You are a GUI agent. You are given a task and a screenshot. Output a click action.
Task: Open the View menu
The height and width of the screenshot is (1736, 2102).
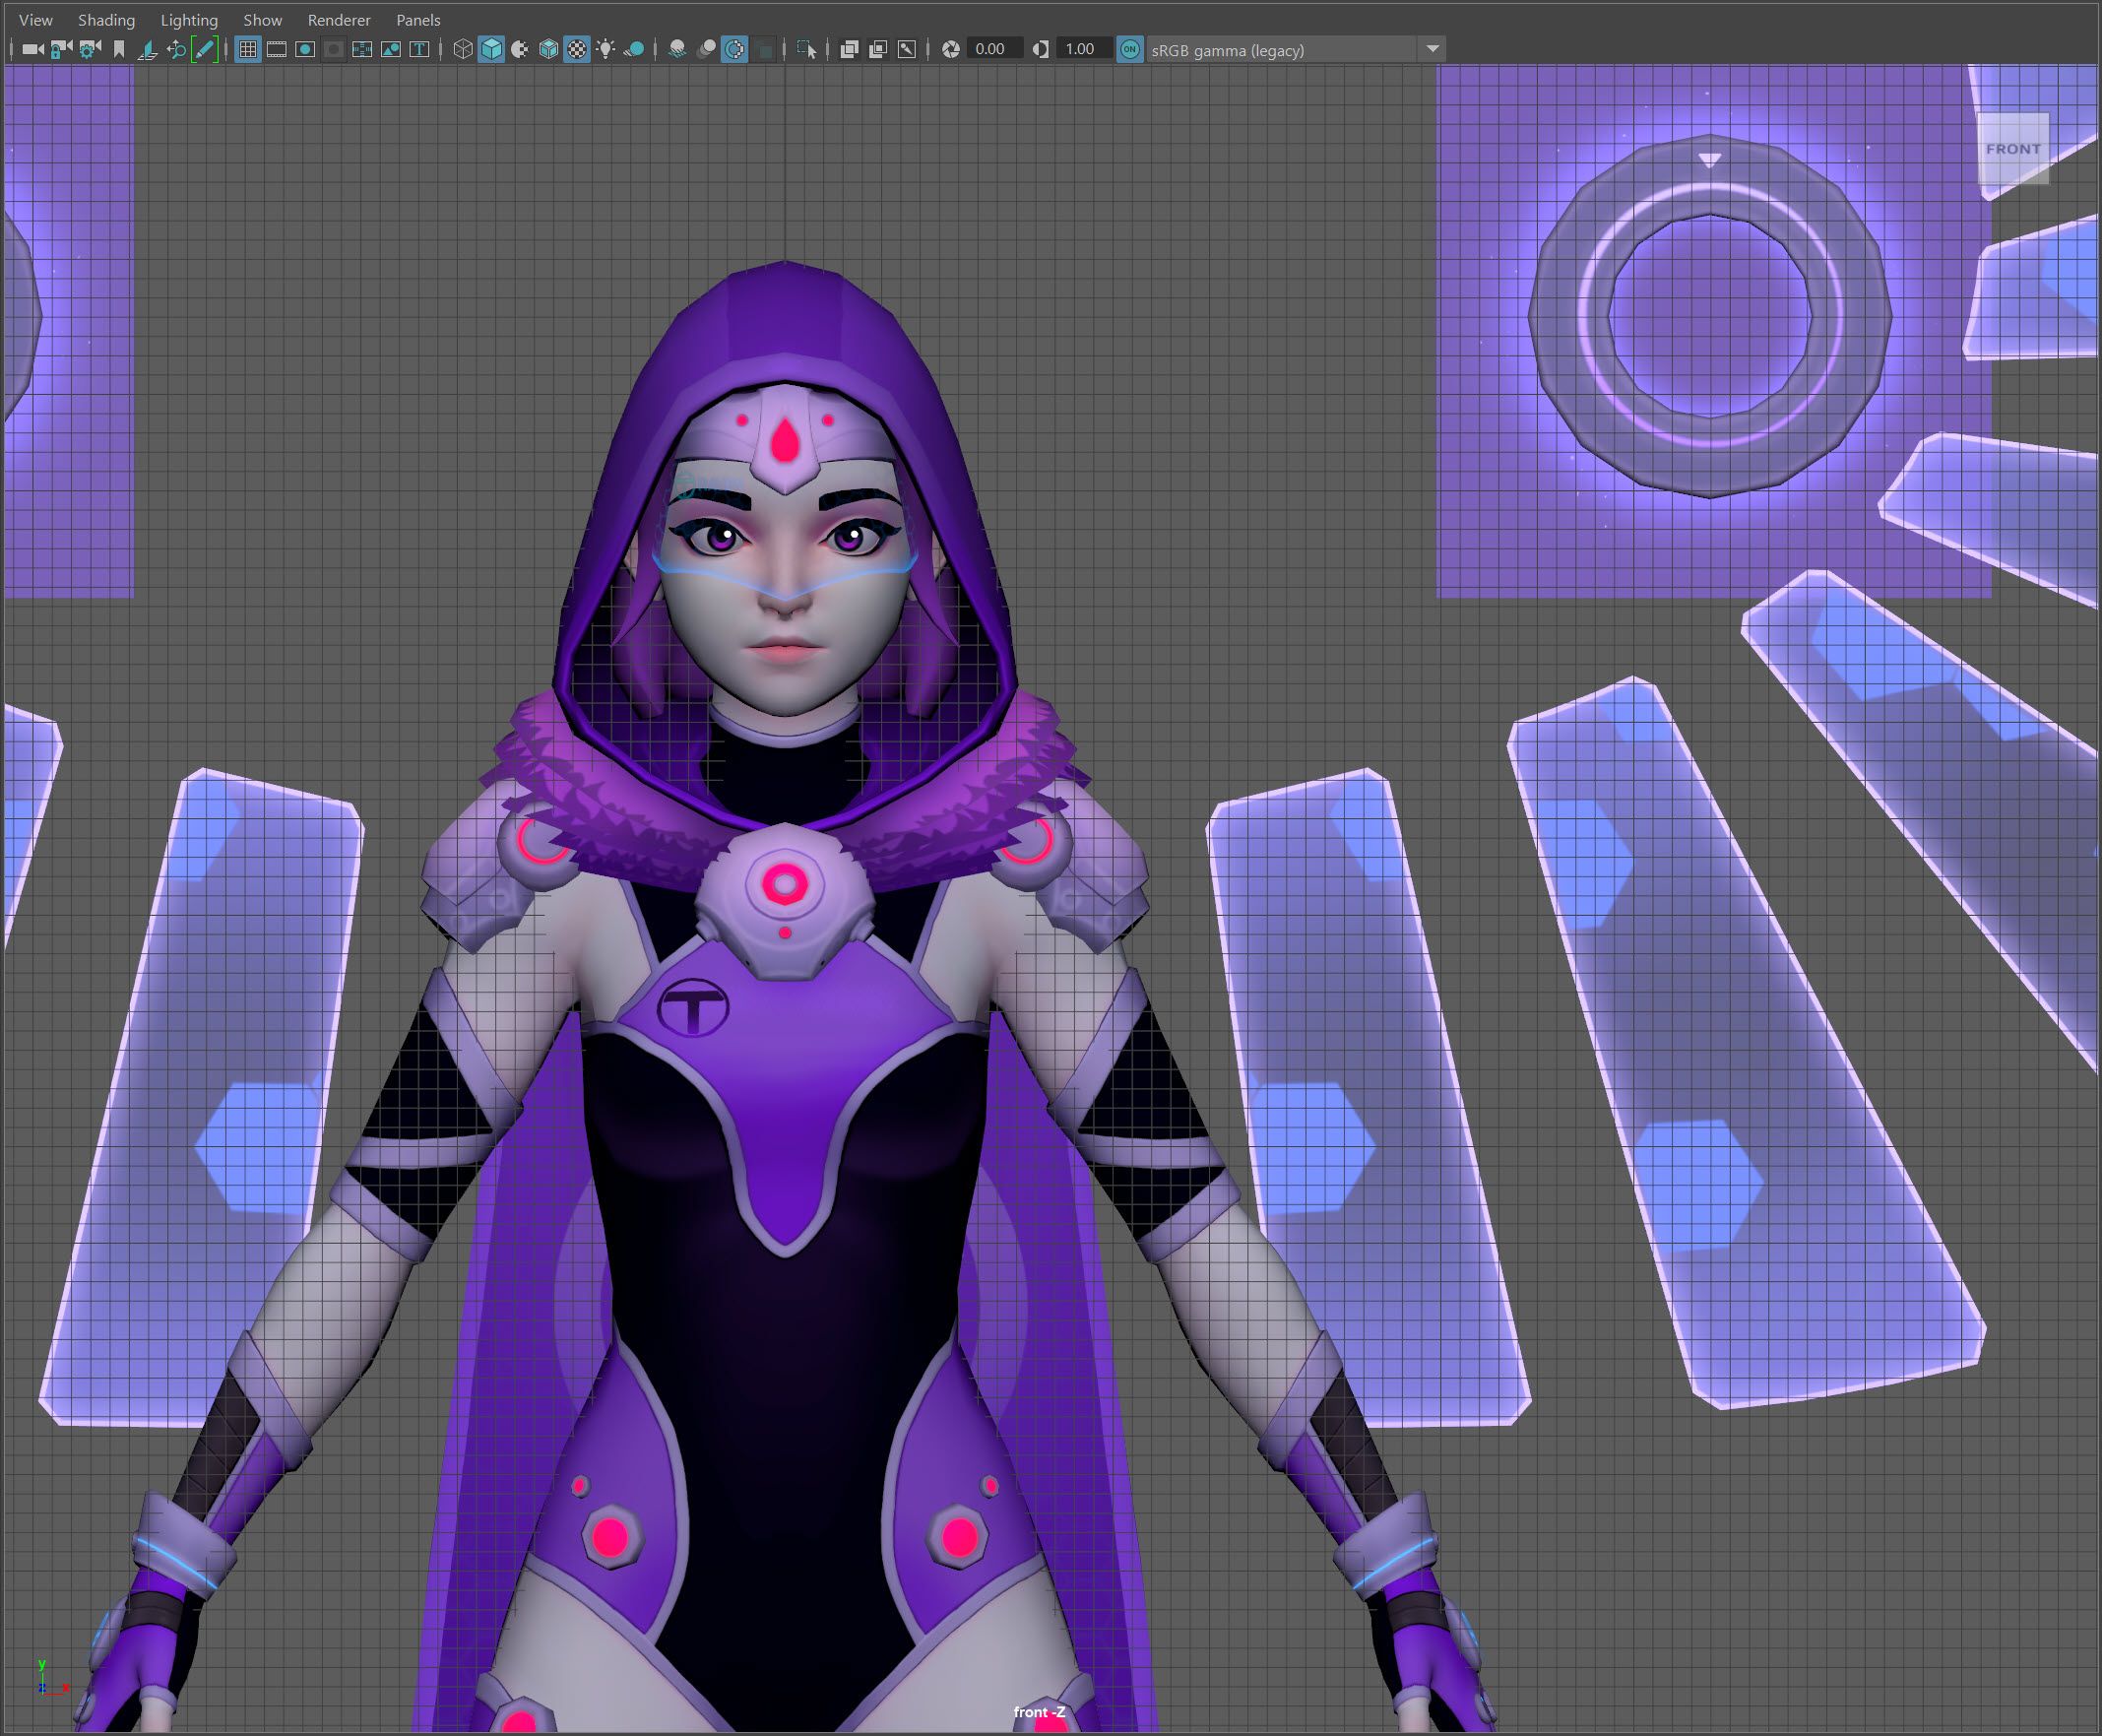point(35,20)
